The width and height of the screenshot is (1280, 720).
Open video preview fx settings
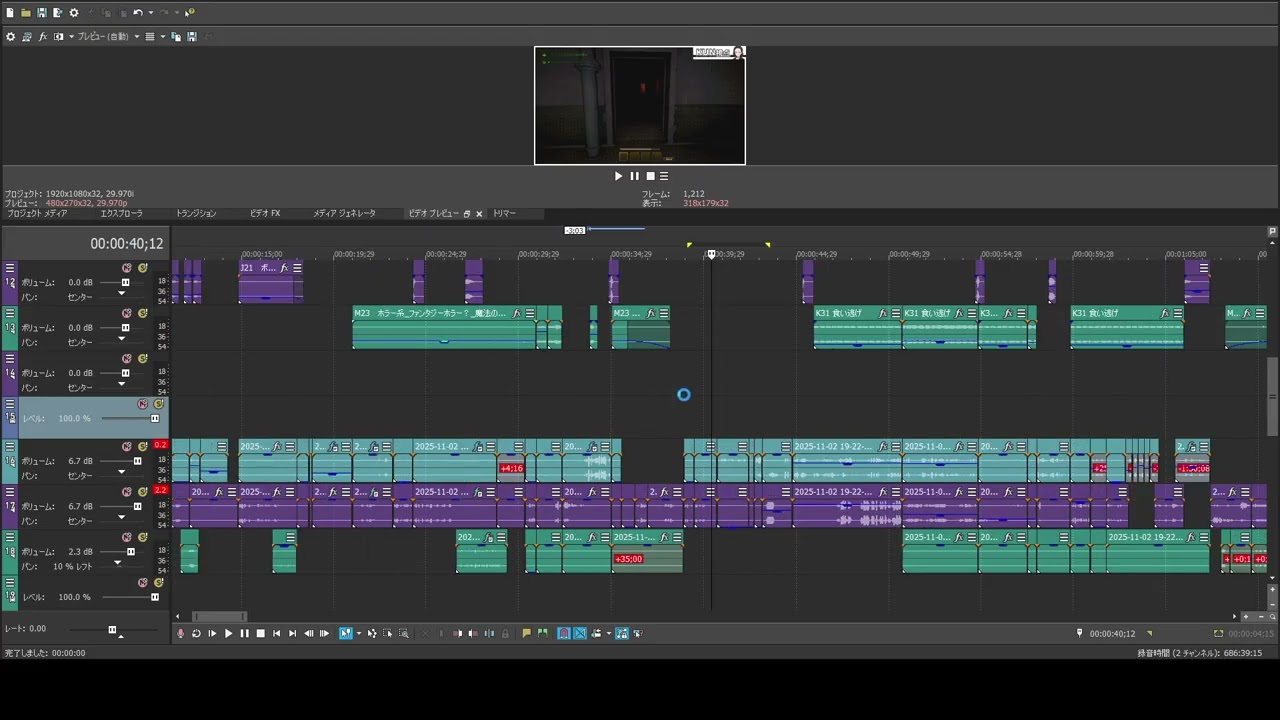[x=42, y=37]
